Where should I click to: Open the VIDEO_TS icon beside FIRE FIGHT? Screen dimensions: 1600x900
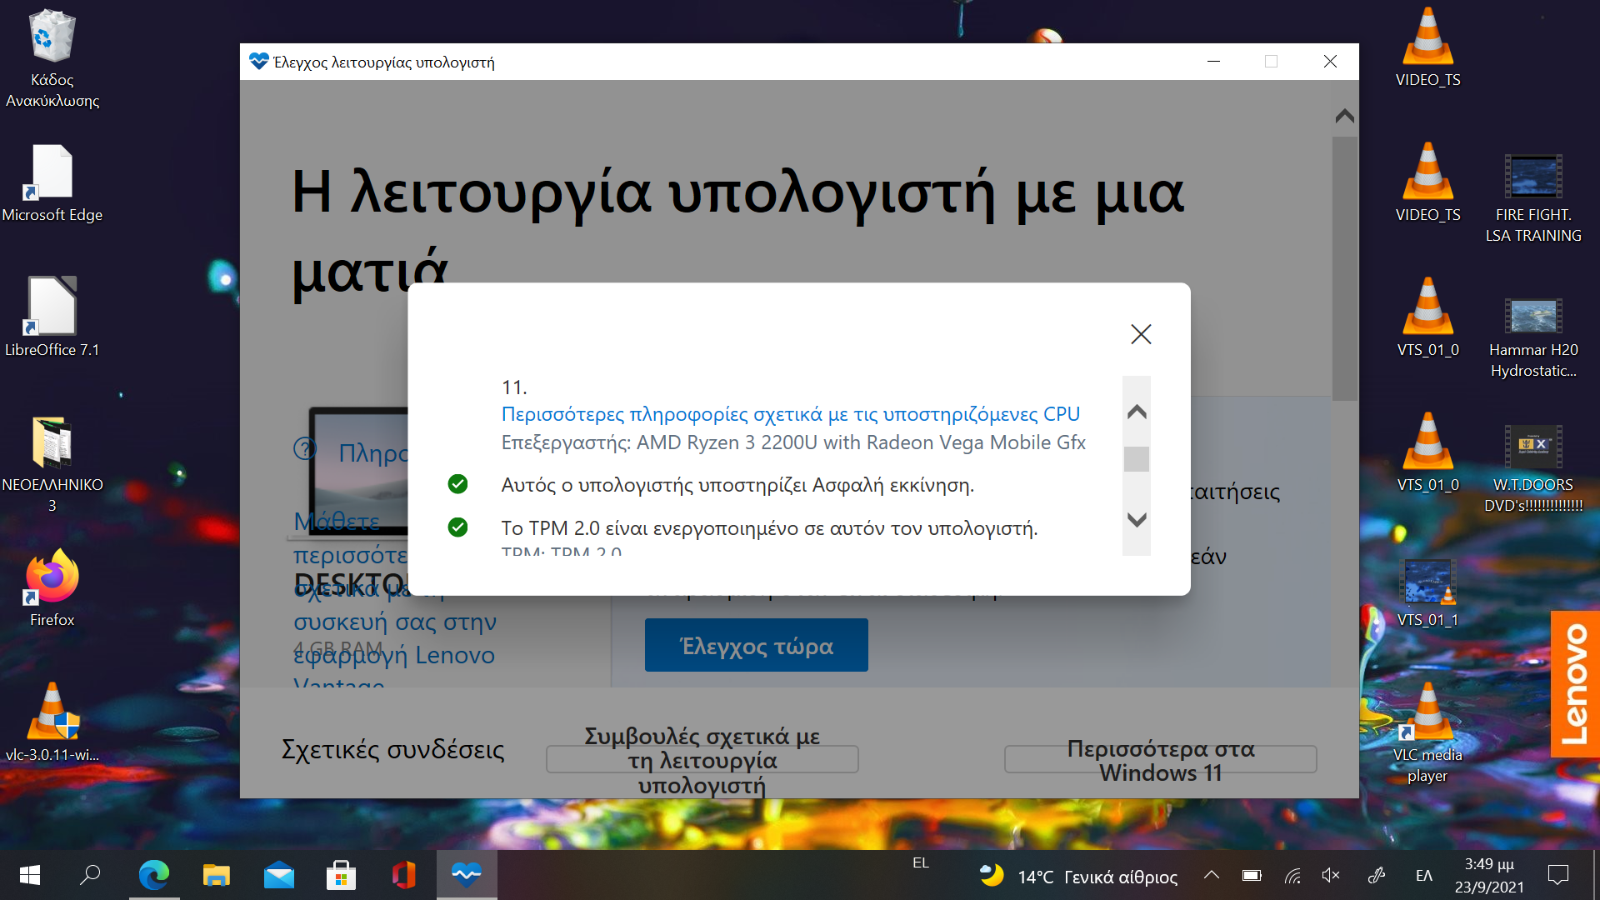[1428, 182]
